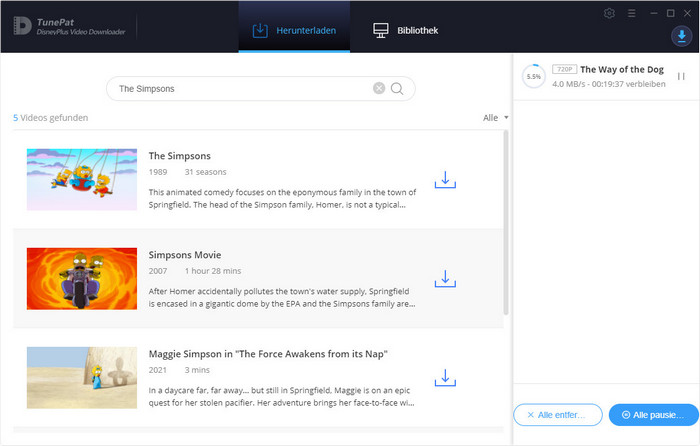Screen dimensions: 700x446
Task: Close the TunePat window
Action: pyautogui.click(x=688, y=13)
